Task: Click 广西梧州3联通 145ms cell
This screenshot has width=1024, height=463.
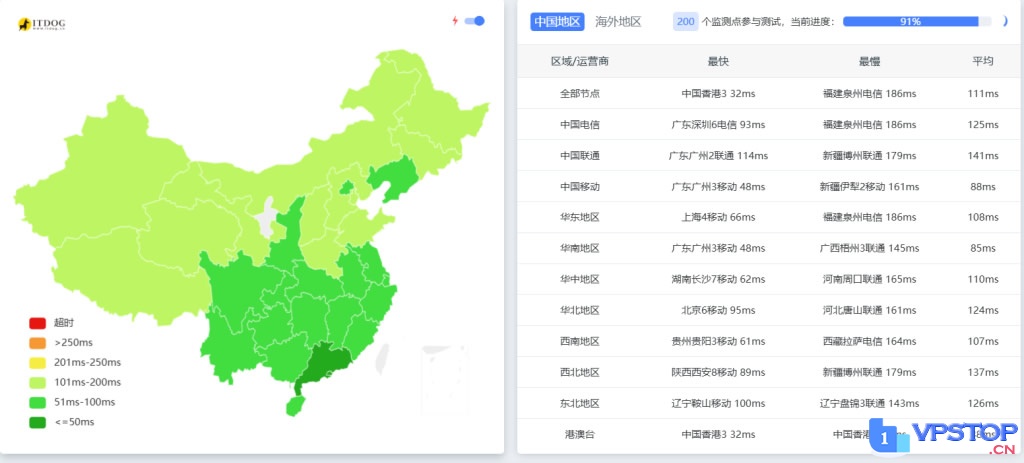Action: click(870, 248)
